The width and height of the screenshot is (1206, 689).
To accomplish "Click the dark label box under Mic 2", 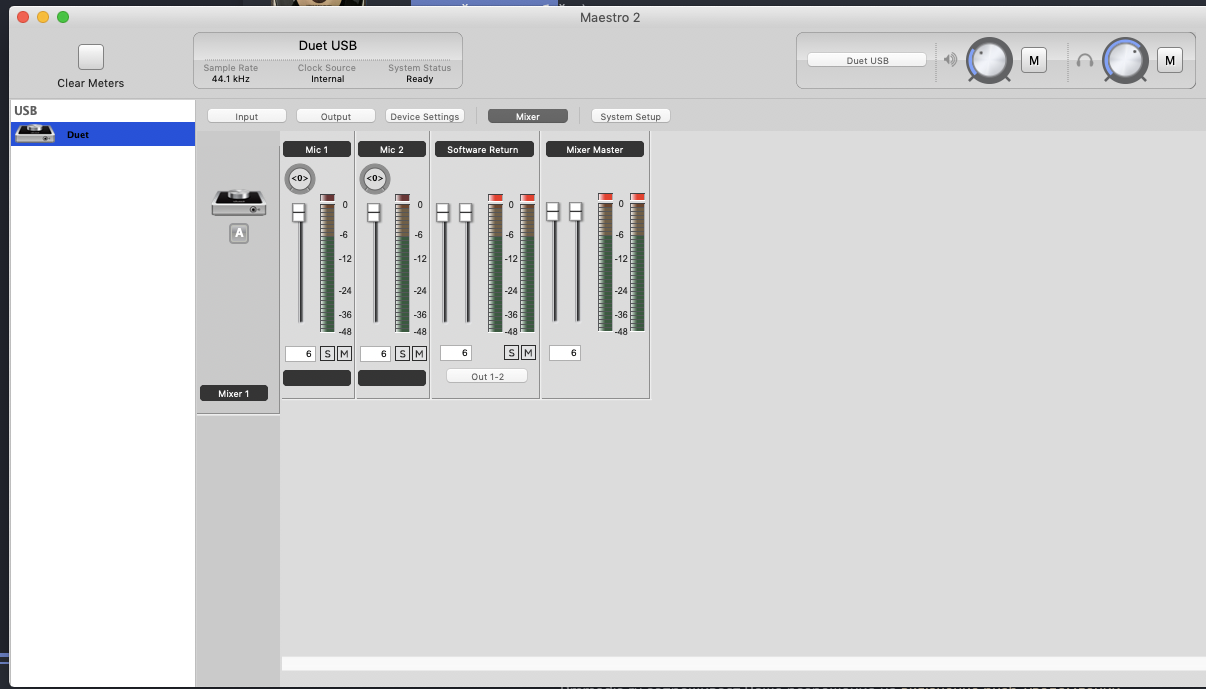I will click(x=392, y=377).
